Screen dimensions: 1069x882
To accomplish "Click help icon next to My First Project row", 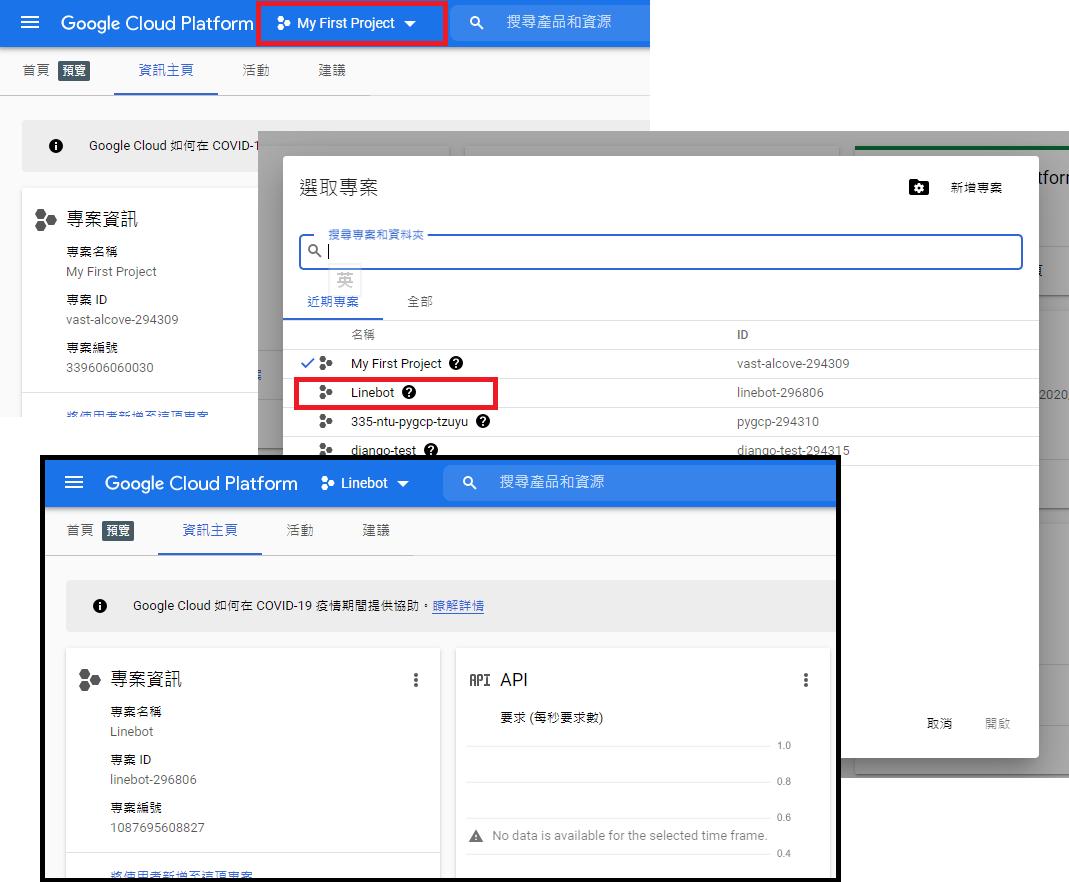I will click(x=456, y=363).
